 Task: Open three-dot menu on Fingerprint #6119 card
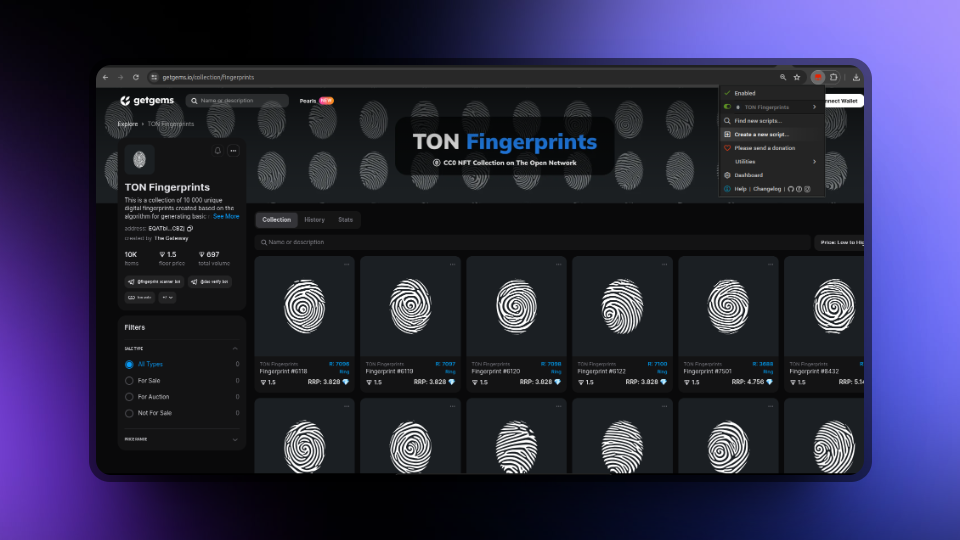(x=452, y=264)
